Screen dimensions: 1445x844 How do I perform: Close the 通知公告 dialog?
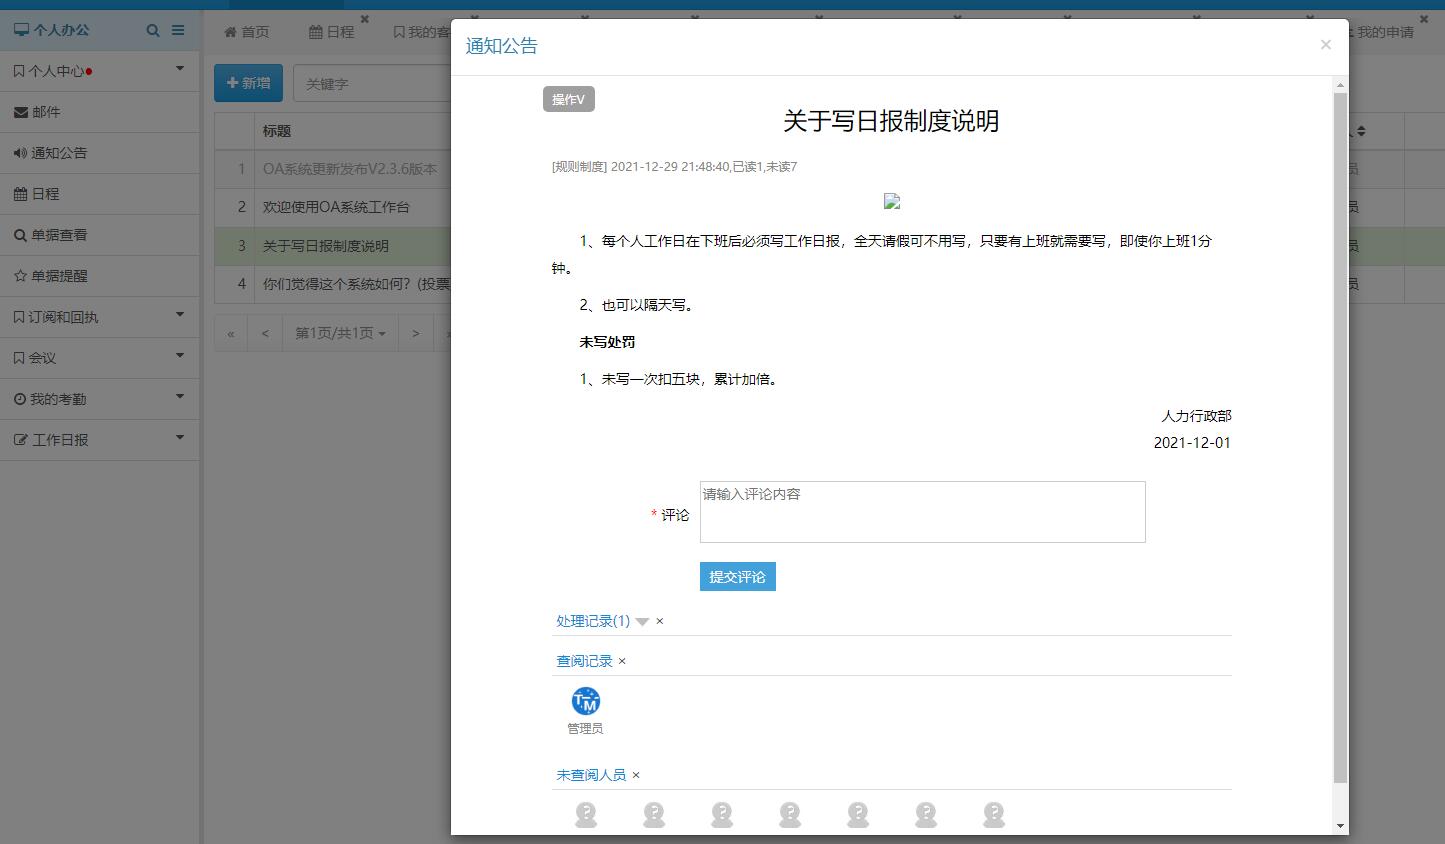click(1325, 45)
